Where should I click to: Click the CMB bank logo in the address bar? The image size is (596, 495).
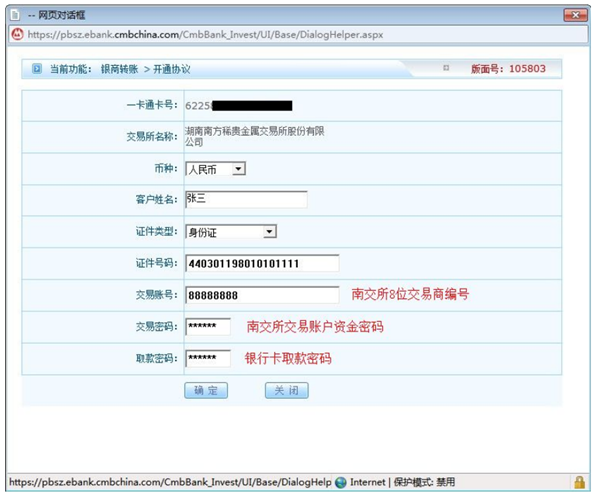point(17,34)
